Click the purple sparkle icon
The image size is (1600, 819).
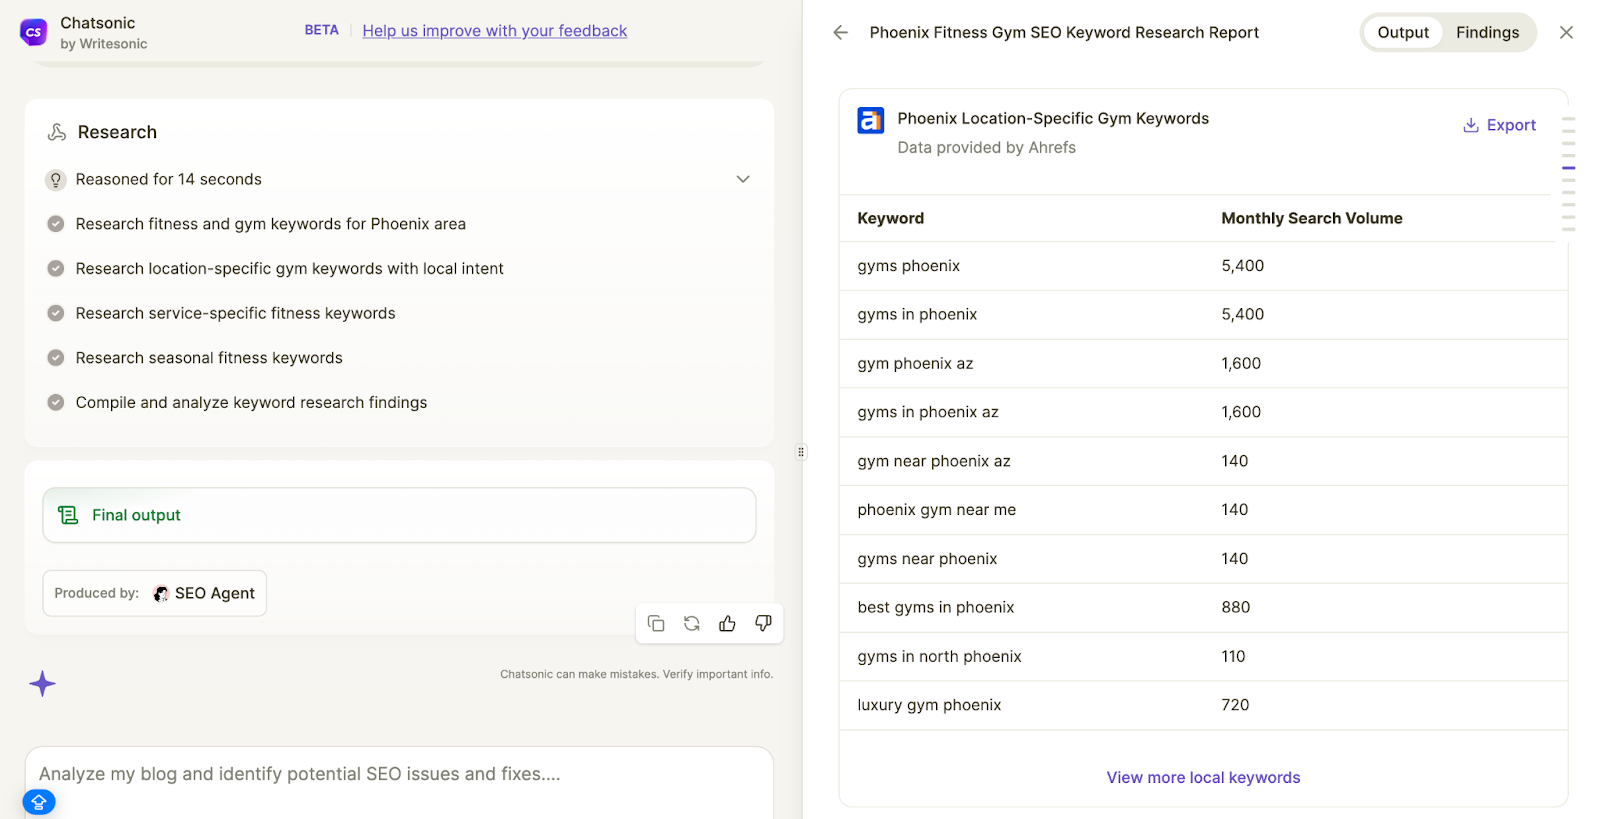42,684
